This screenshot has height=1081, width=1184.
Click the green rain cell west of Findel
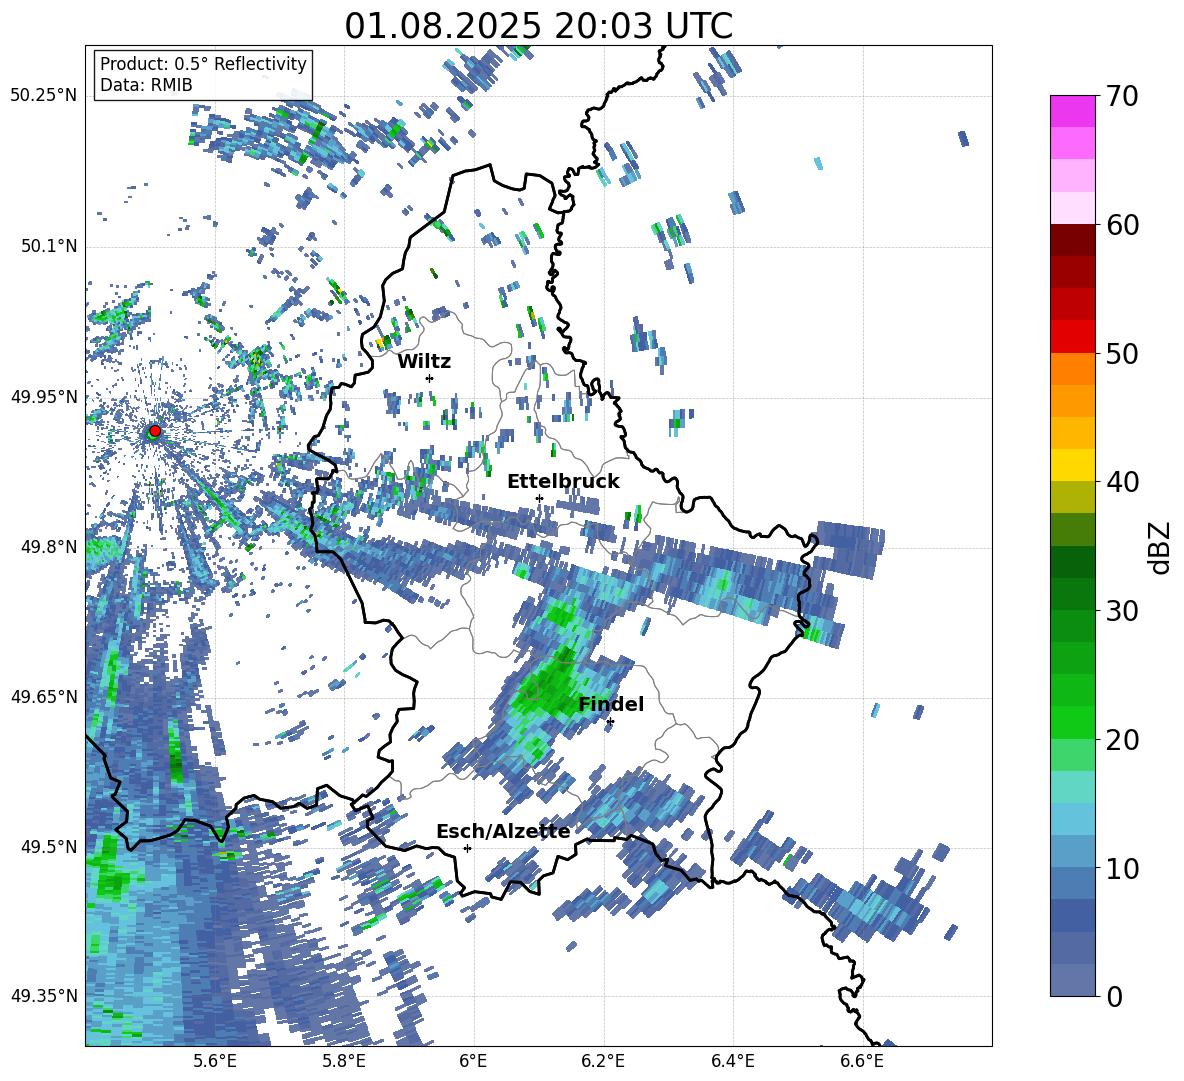(547, 685)
